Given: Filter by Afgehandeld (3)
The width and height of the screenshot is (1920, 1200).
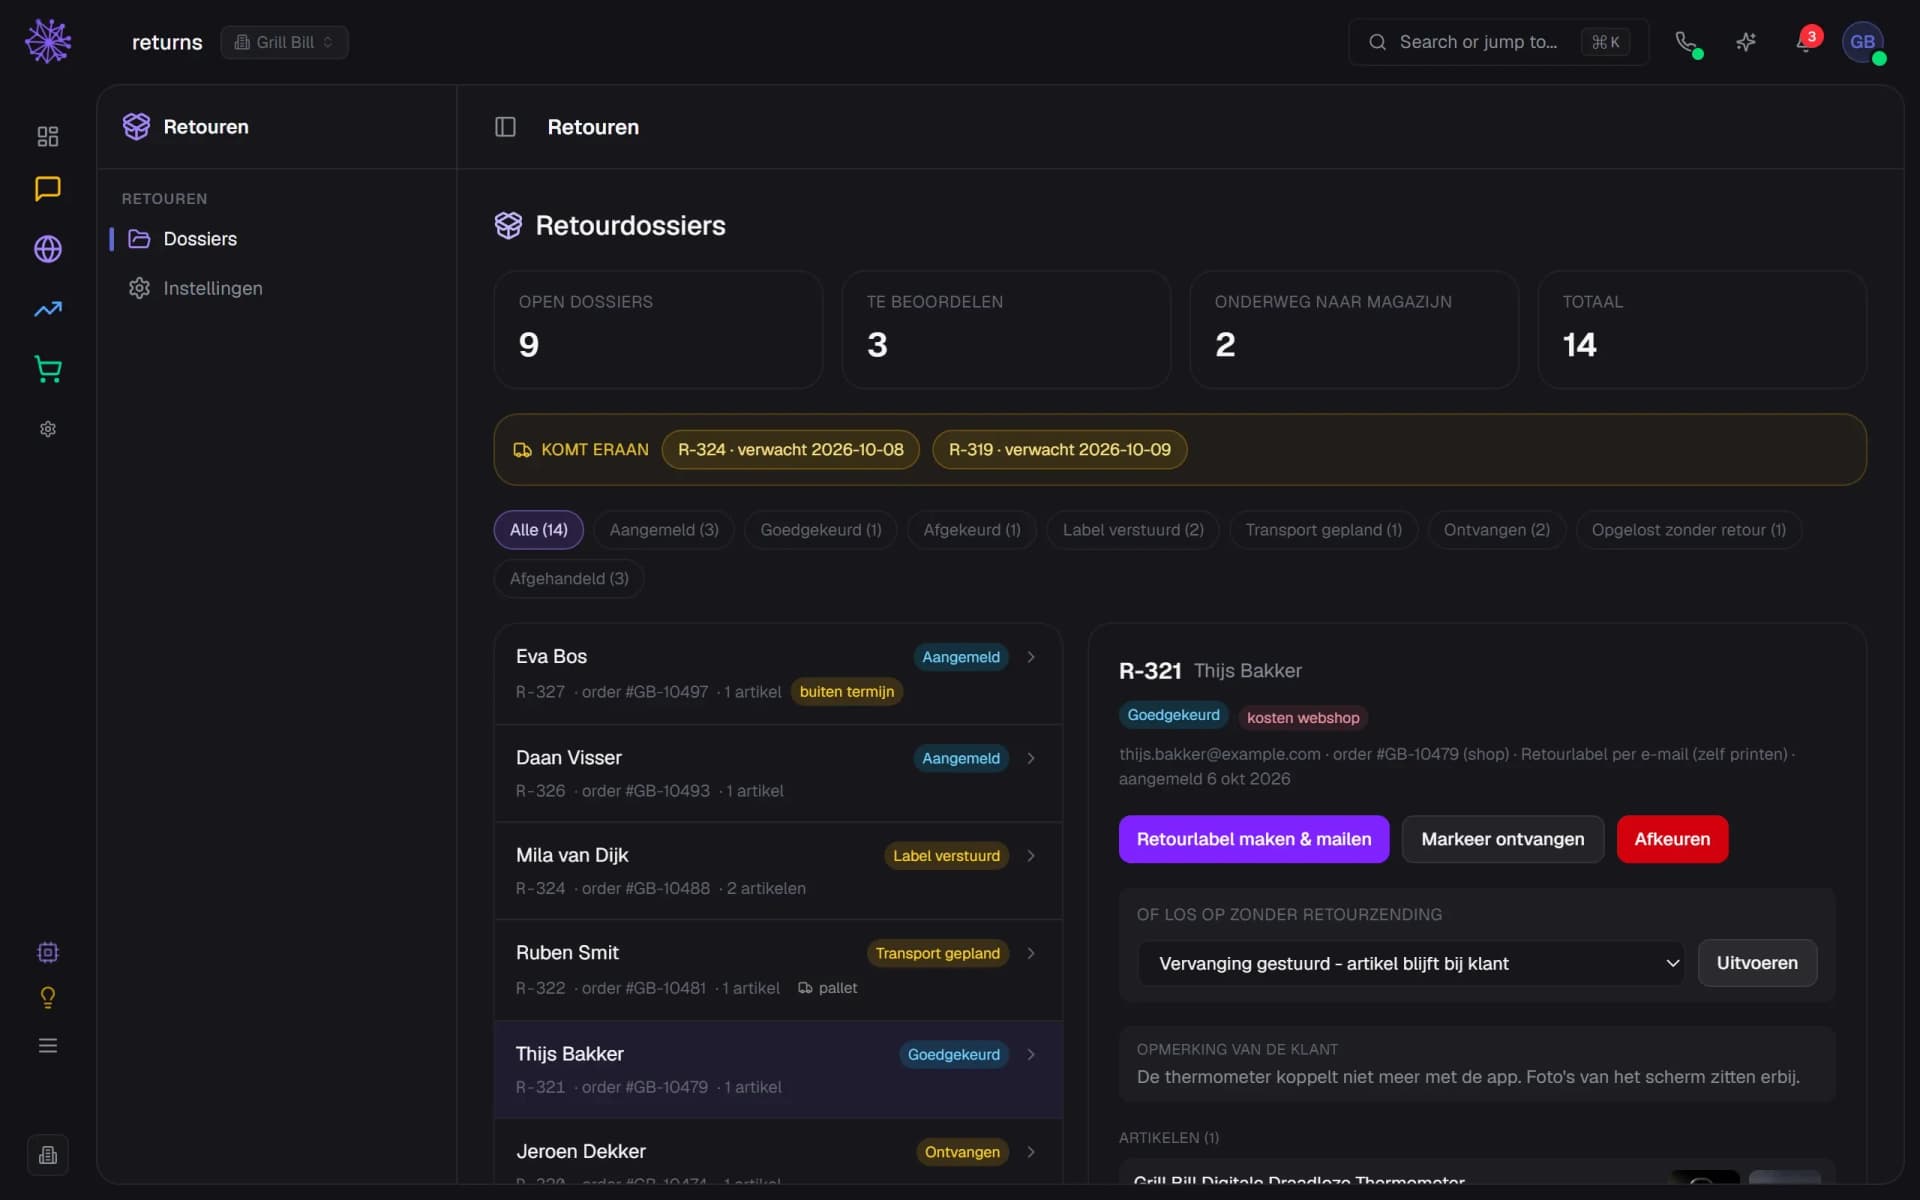Looking at the screenshot, I should 569,579.
